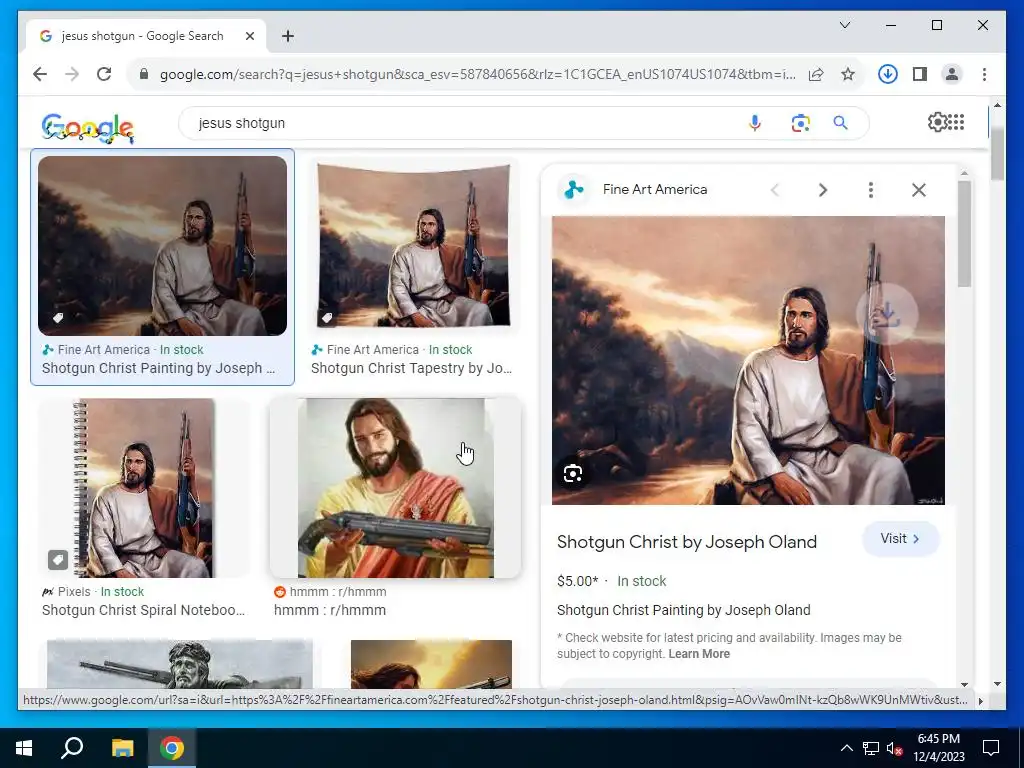1024x768 pixels.
Task: Open Chrome three-dot menu
Action: point(984,74)
